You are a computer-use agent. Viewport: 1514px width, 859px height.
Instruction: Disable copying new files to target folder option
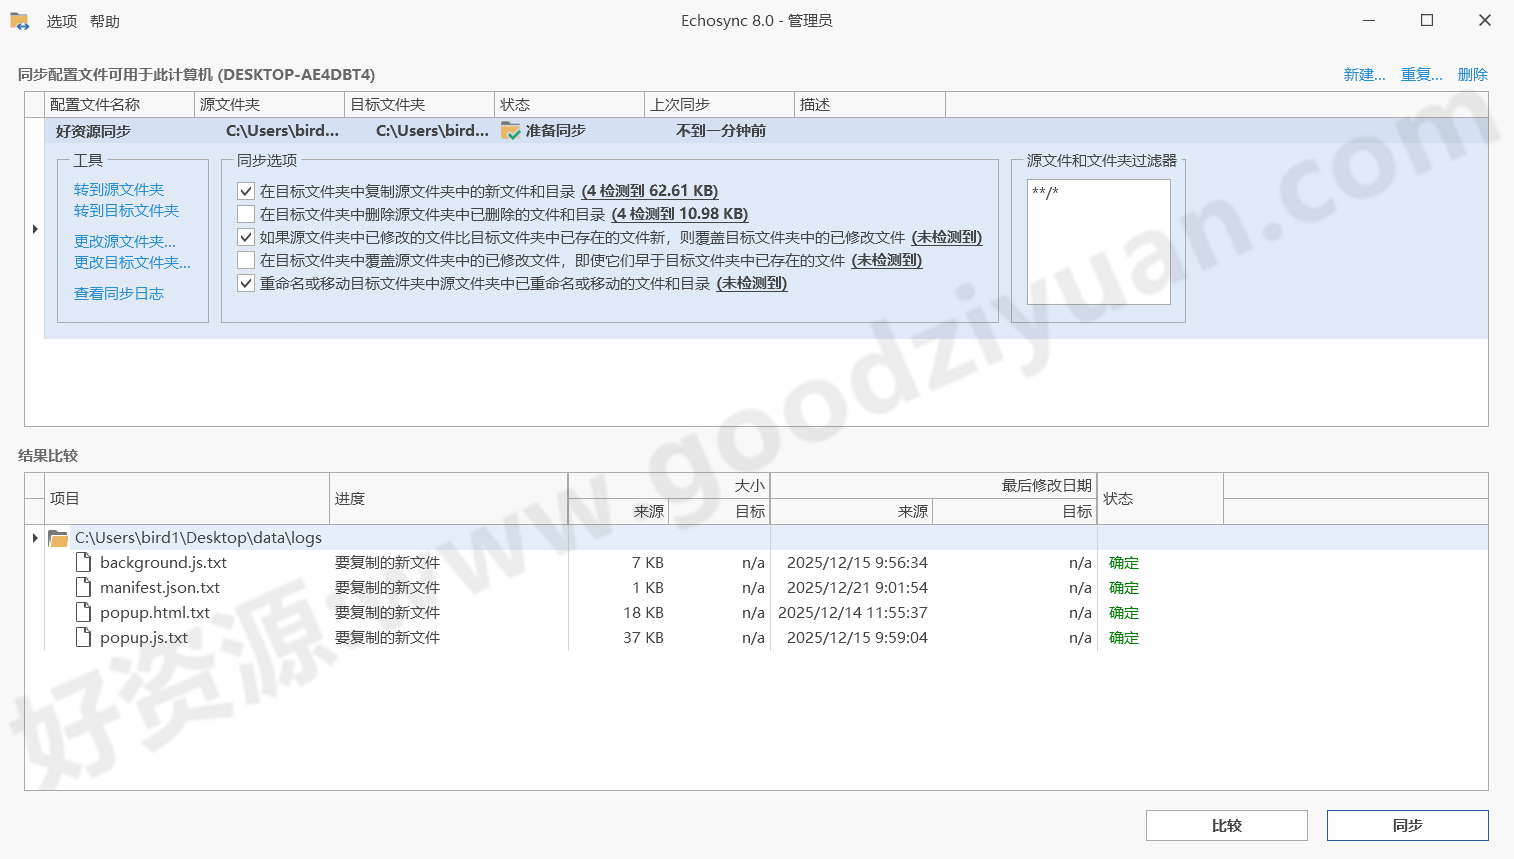tap(245, 191)
